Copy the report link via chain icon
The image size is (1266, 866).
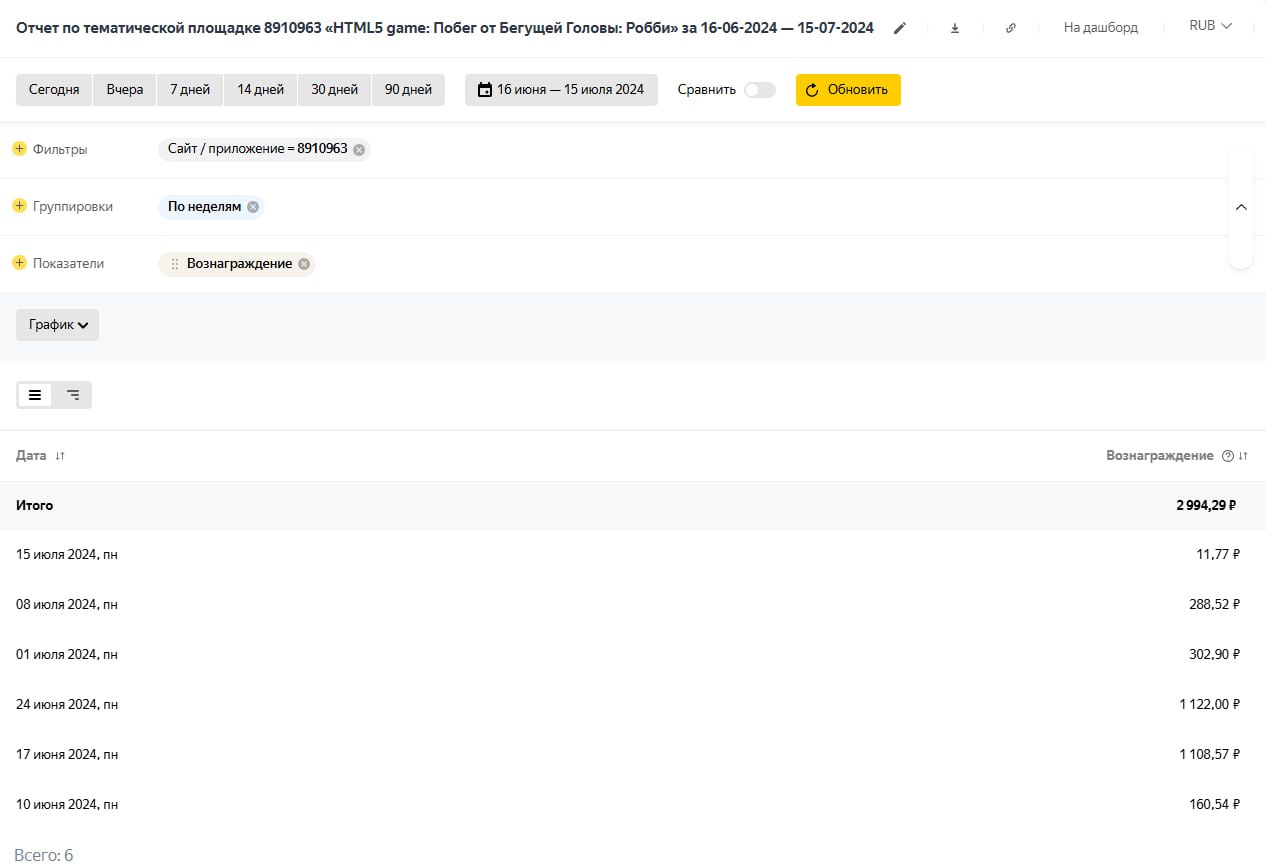click(1010, 28)
